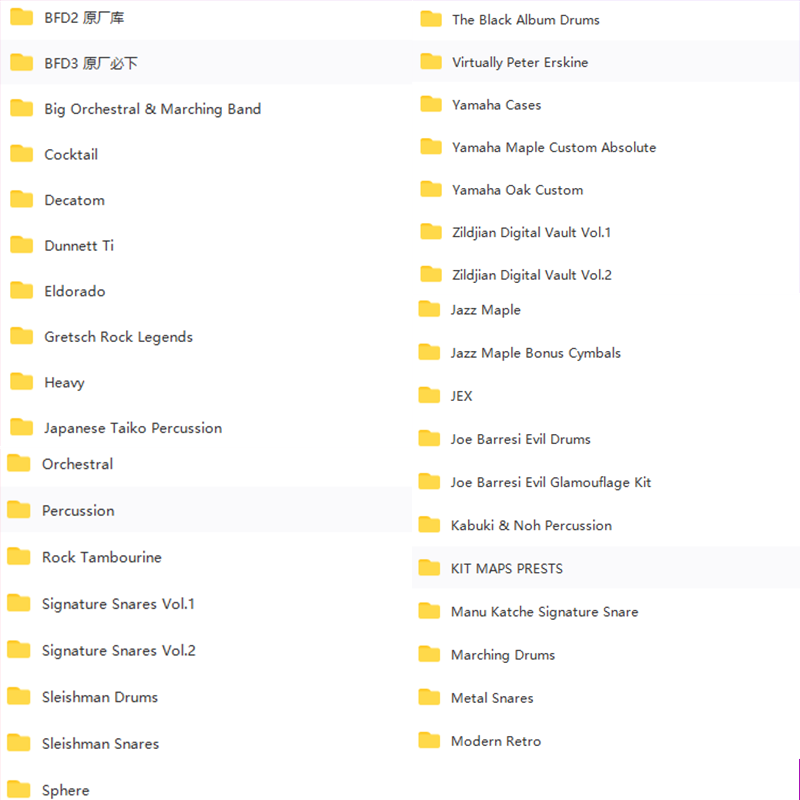
Task: Select folder icon beside The Black Album Drums
Action: pos(431,19)
